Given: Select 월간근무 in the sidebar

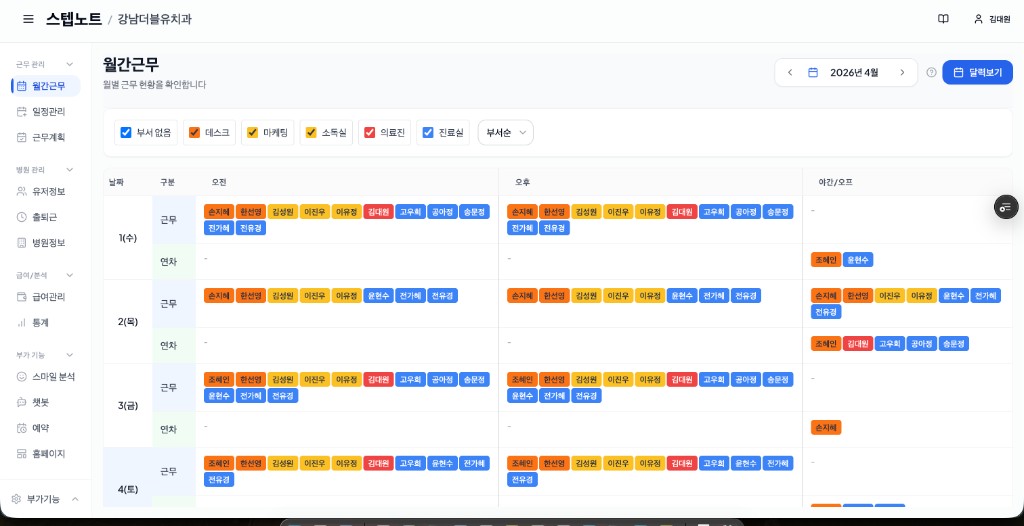Looking at the screenshot, I should [x=46, y=86].
